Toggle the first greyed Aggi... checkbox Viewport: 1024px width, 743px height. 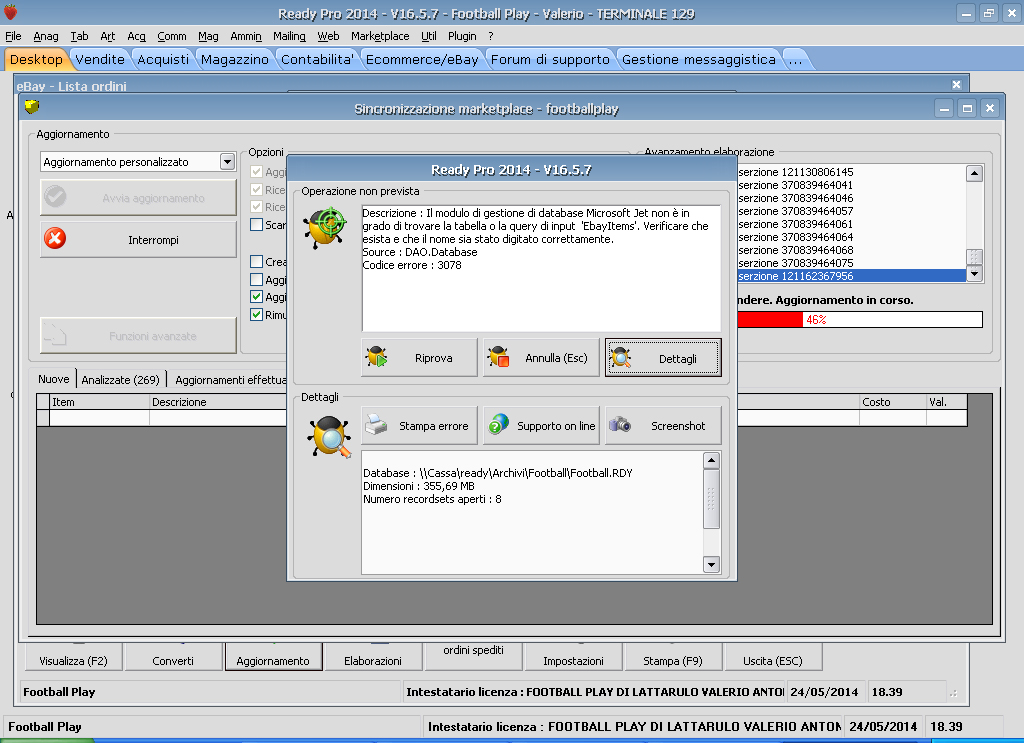pos(257,172)
